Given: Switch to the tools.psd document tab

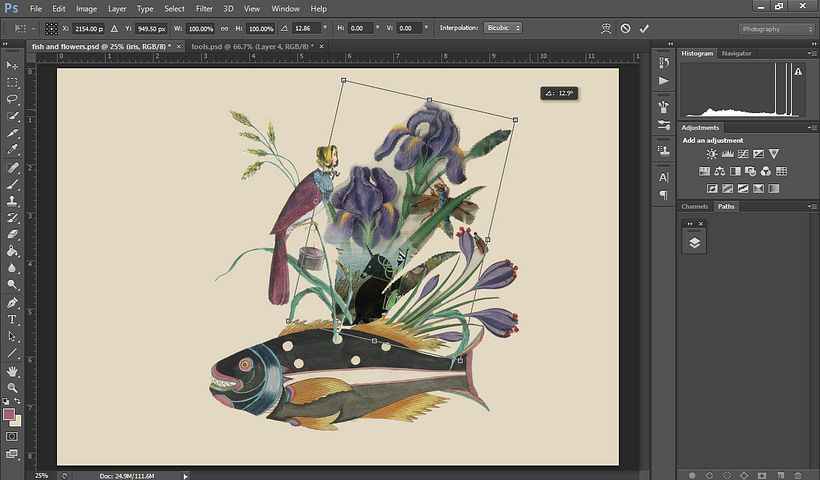Looking at the screenshot, I should click(x=242, y=46).
